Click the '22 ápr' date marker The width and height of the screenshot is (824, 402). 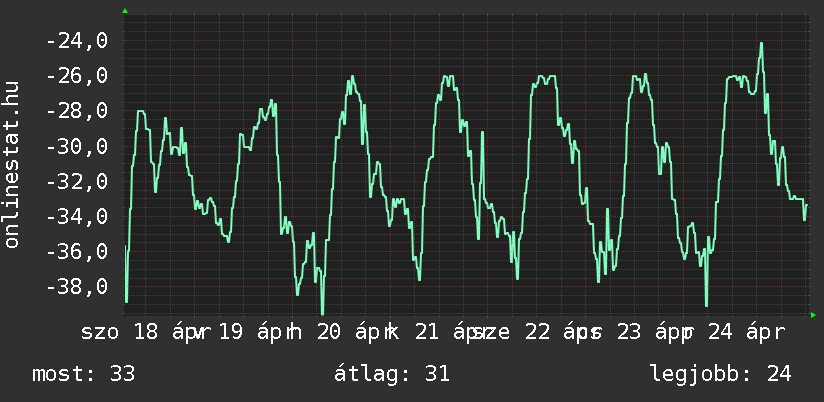[x=556, y=332]
